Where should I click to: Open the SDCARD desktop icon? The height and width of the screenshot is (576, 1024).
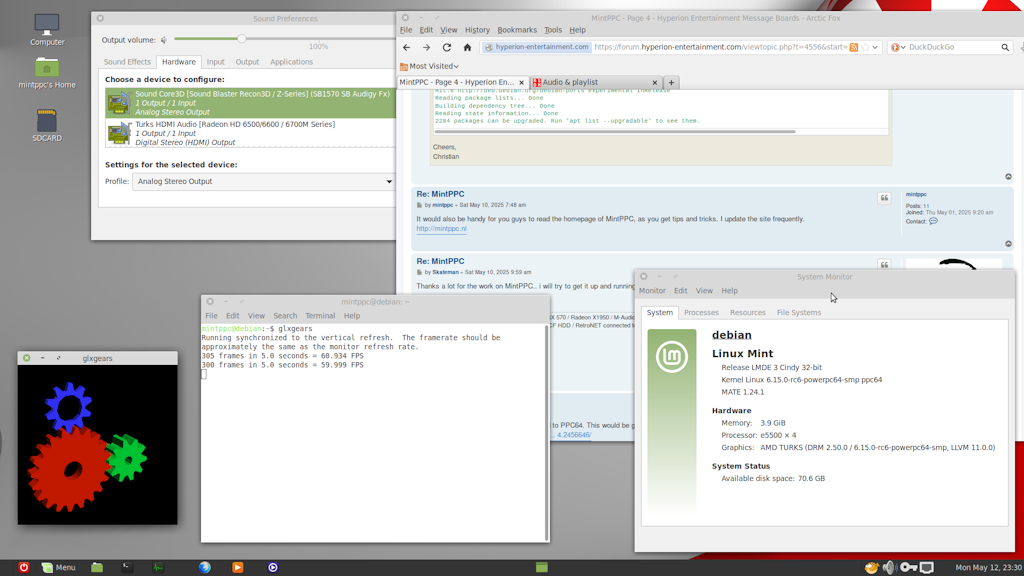tap(47, 125)
